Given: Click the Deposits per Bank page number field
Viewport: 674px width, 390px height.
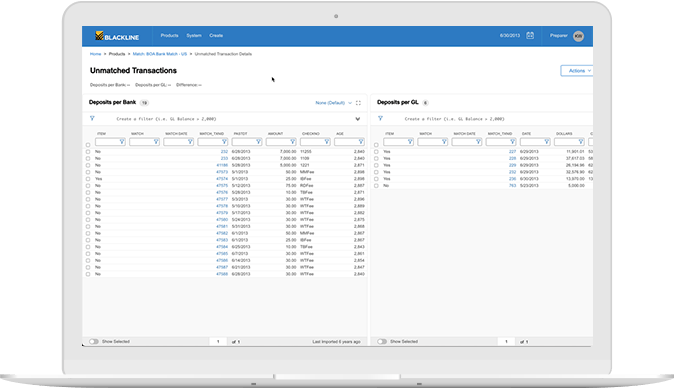Looking at the screenshot, I should [218, 341].
